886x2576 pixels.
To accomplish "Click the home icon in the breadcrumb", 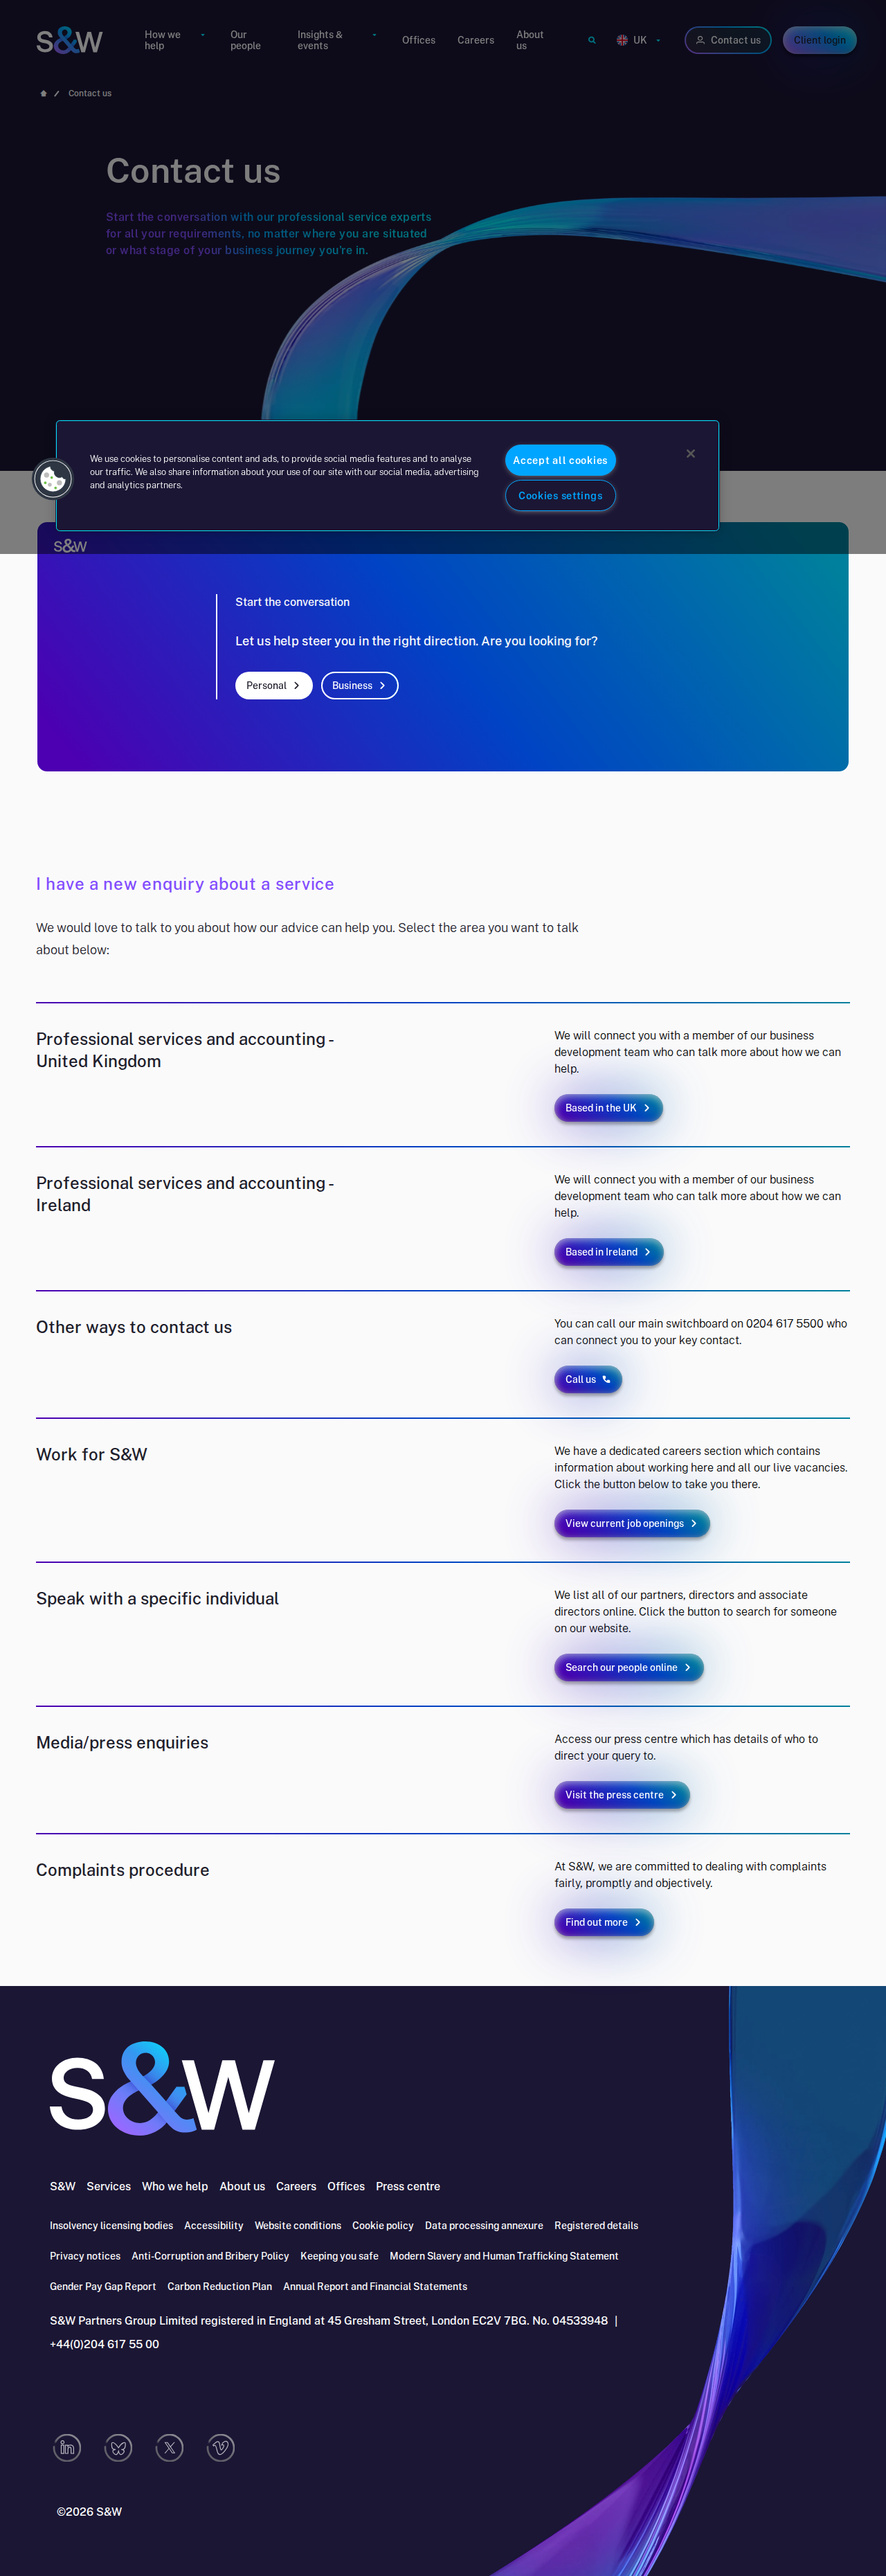I will (x=43, y=93).
